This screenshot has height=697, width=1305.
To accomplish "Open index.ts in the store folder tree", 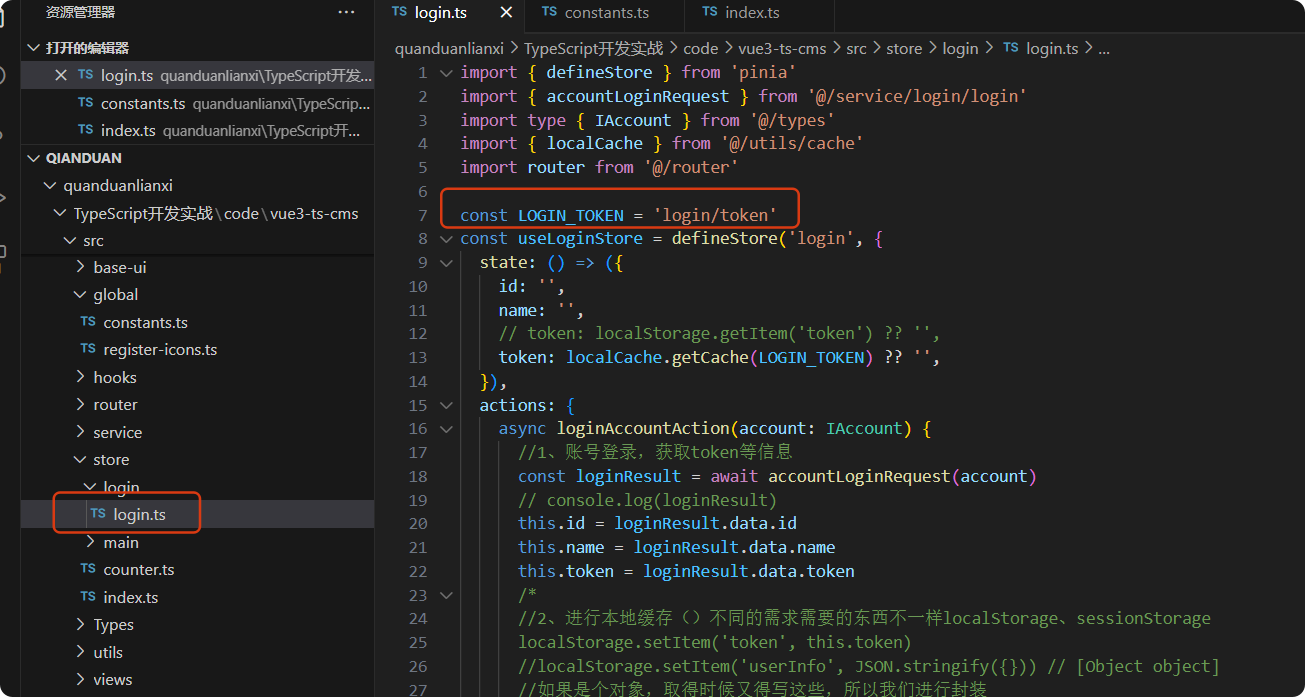I will coord(131,598).
